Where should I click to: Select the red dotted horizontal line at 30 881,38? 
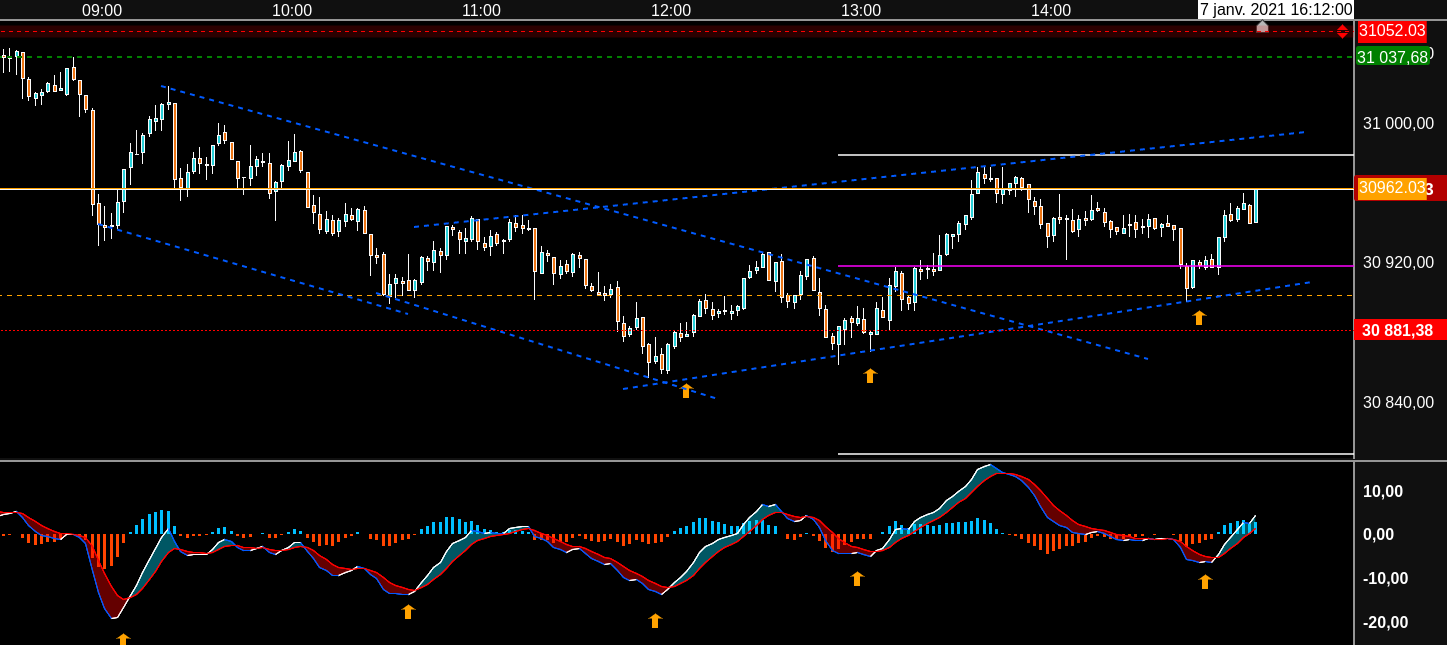pos(676,331)
